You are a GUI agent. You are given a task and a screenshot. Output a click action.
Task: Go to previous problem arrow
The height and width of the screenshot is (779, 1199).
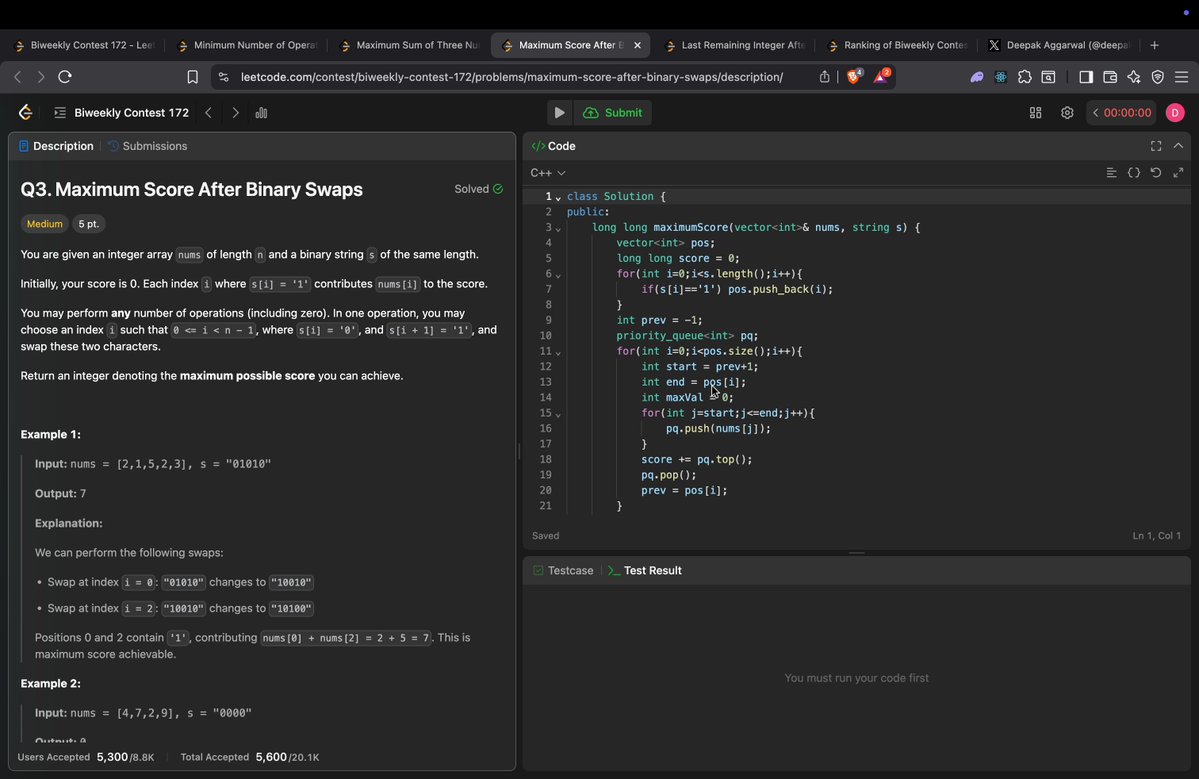208,112
